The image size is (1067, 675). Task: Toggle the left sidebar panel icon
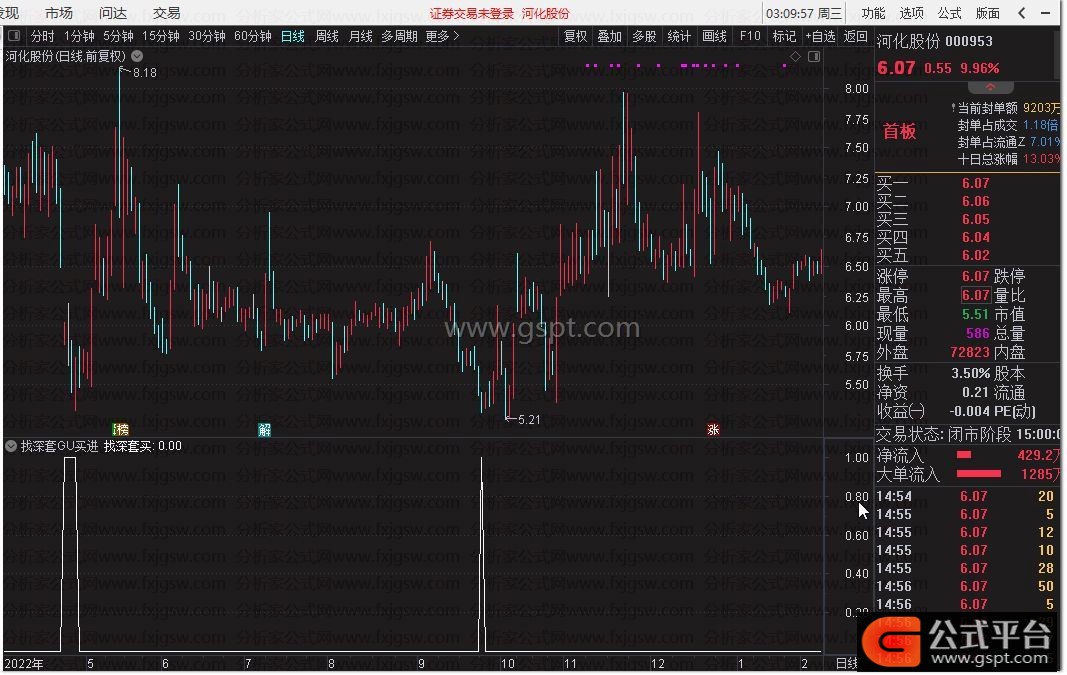[14, 35]
